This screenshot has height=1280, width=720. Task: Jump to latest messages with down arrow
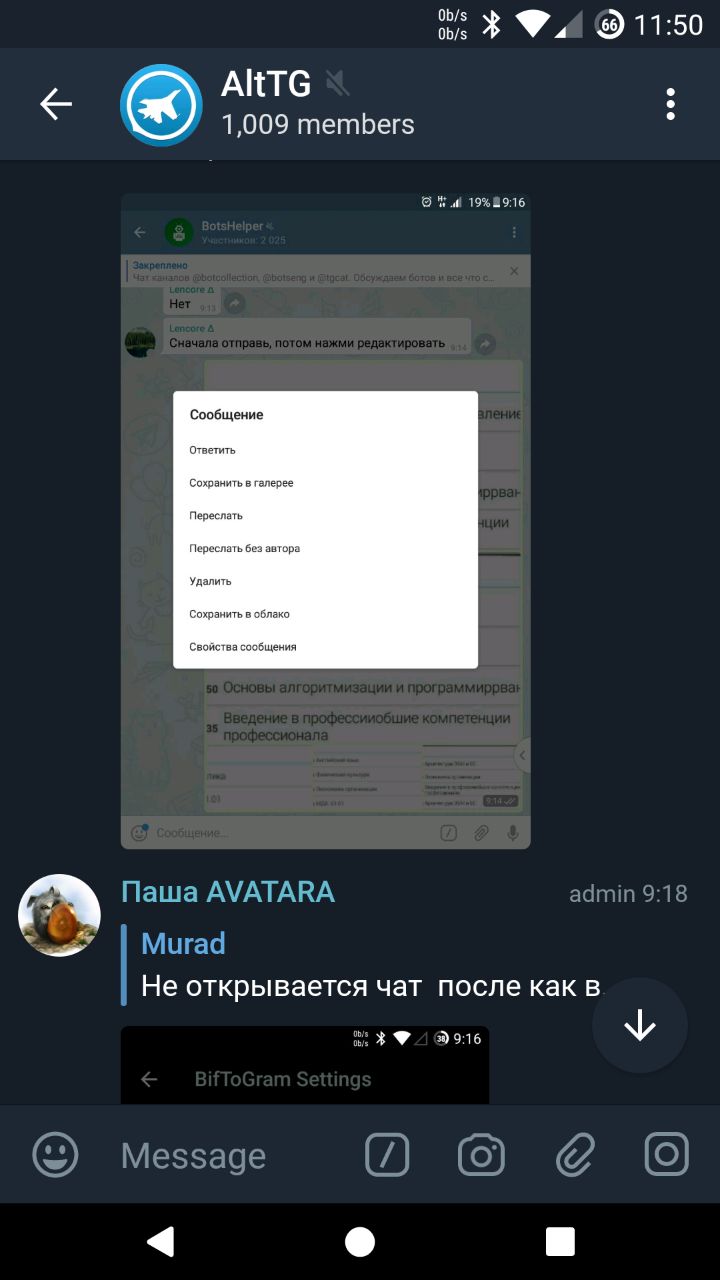pyautogui.click(x=640, y=1026)
